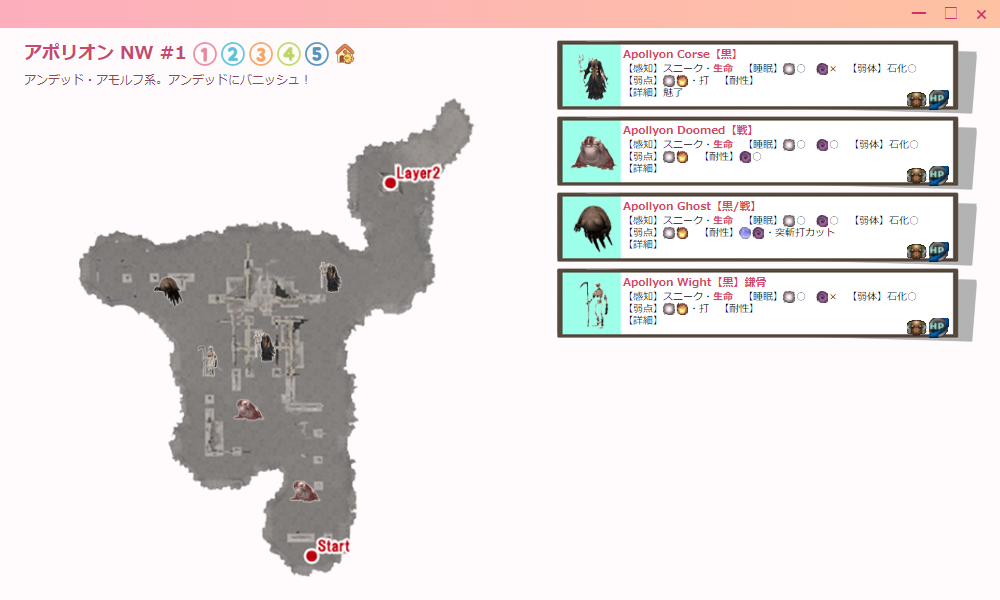The width and height of the screenshot is (1000, 600).
Task: Click the home house icon
Action: click(x=345, y=54)
